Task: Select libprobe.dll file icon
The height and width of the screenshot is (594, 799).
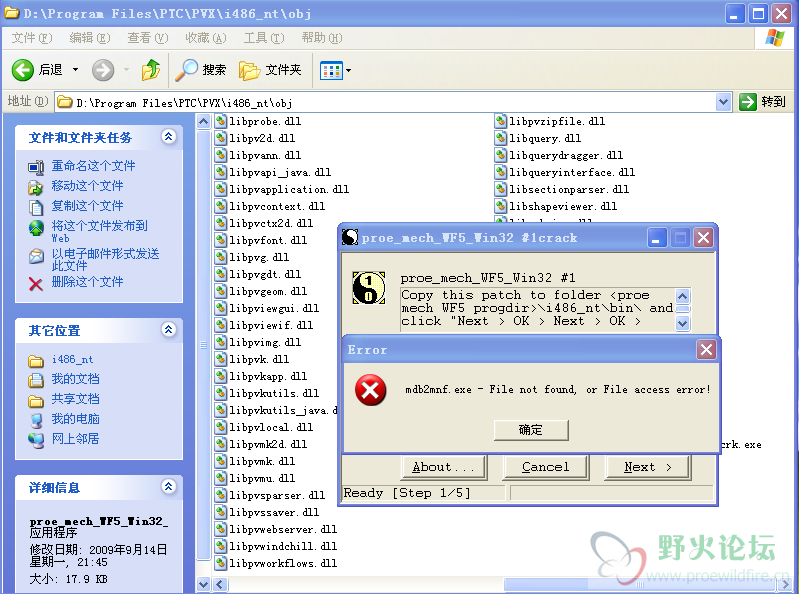Action: (x=220, y=121)
